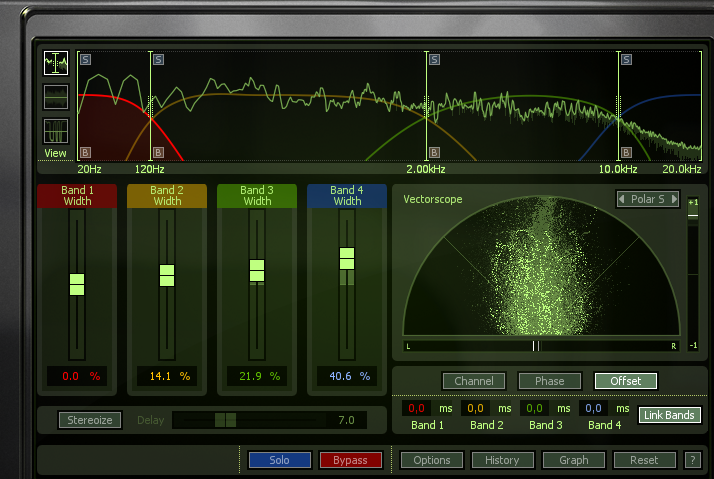Bypass the band at the 10.0kHz crossover
The image size is (714, 479).
pos(626,153)
